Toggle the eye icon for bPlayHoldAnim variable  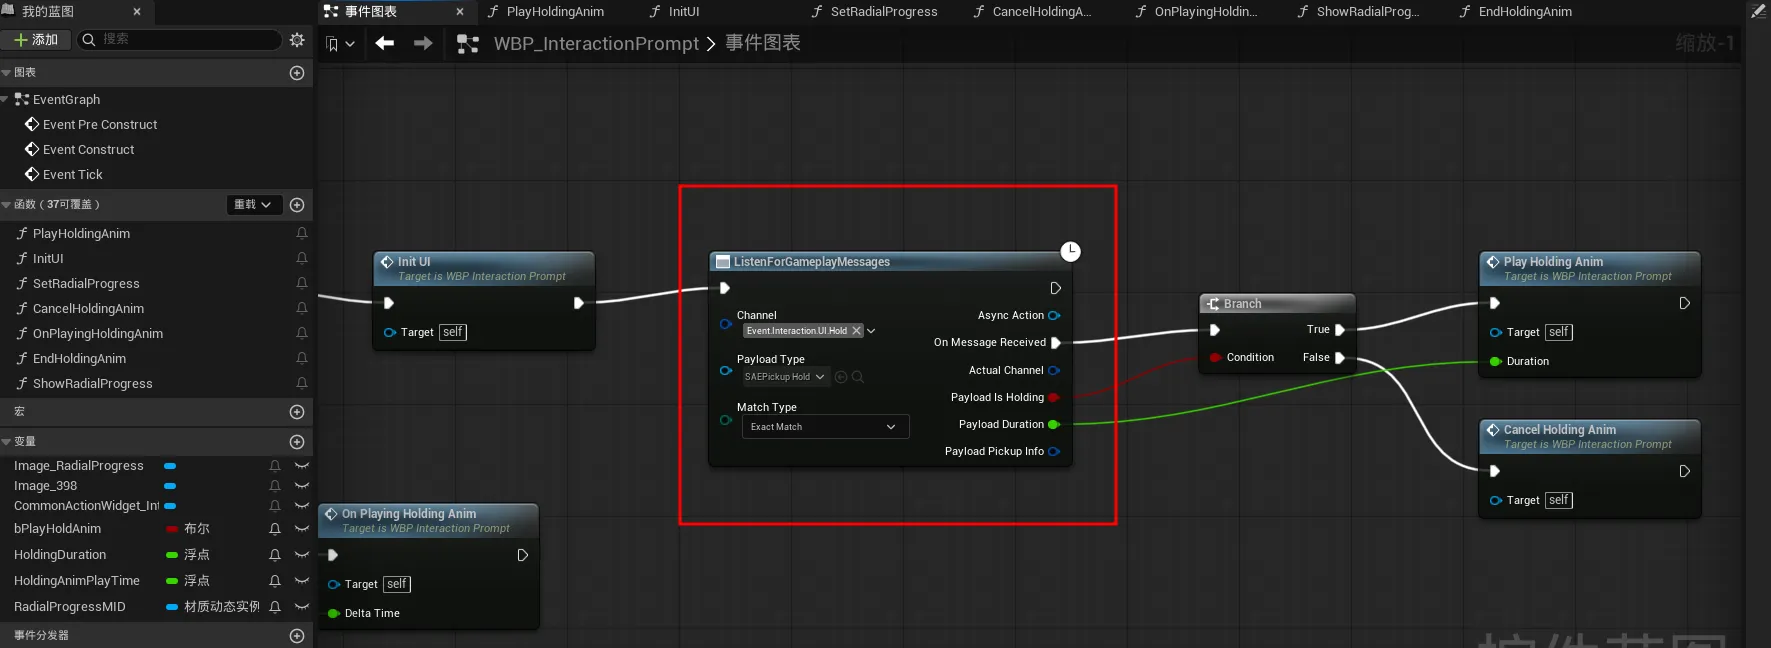point(302,529)
